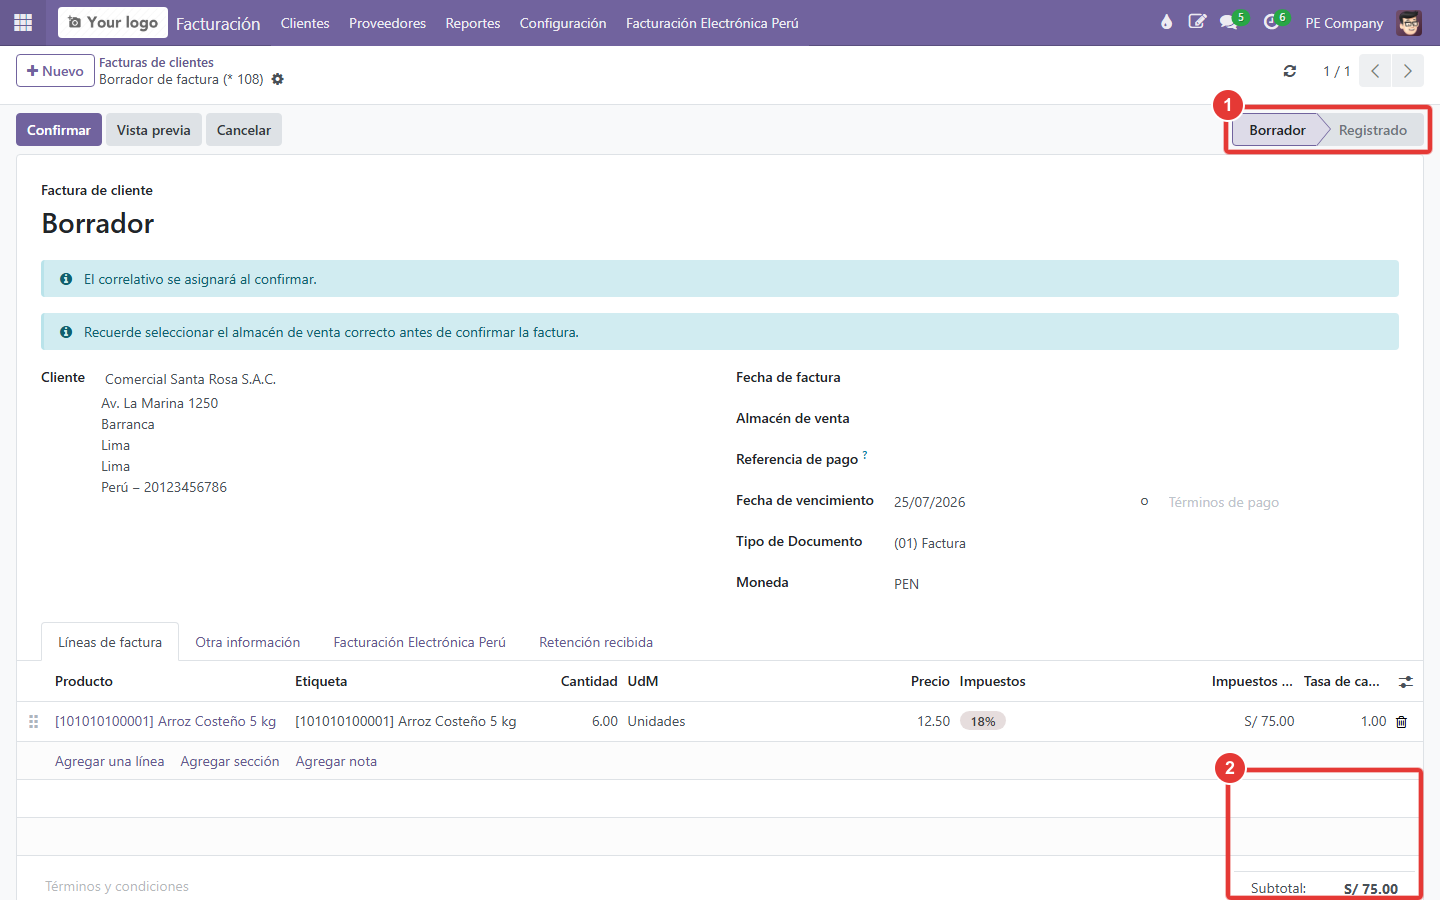Viewport: 1440px width, 900px height.
Task: Click the info icon in the correlativo notice
Action: pyautogui.click(x=66, y=279)
